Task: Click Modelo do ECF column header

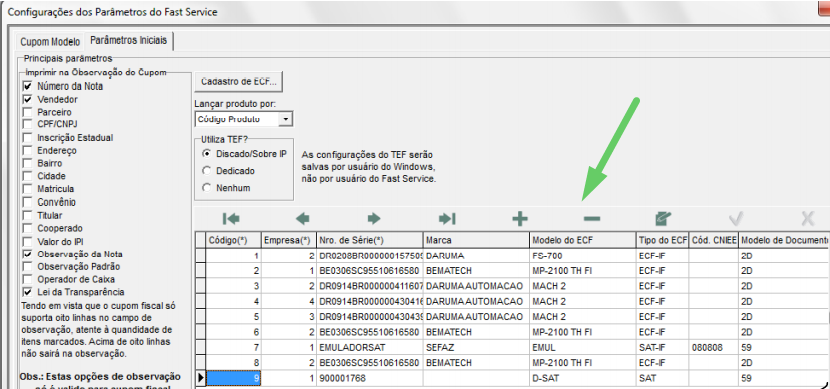Action: (583, 240)
